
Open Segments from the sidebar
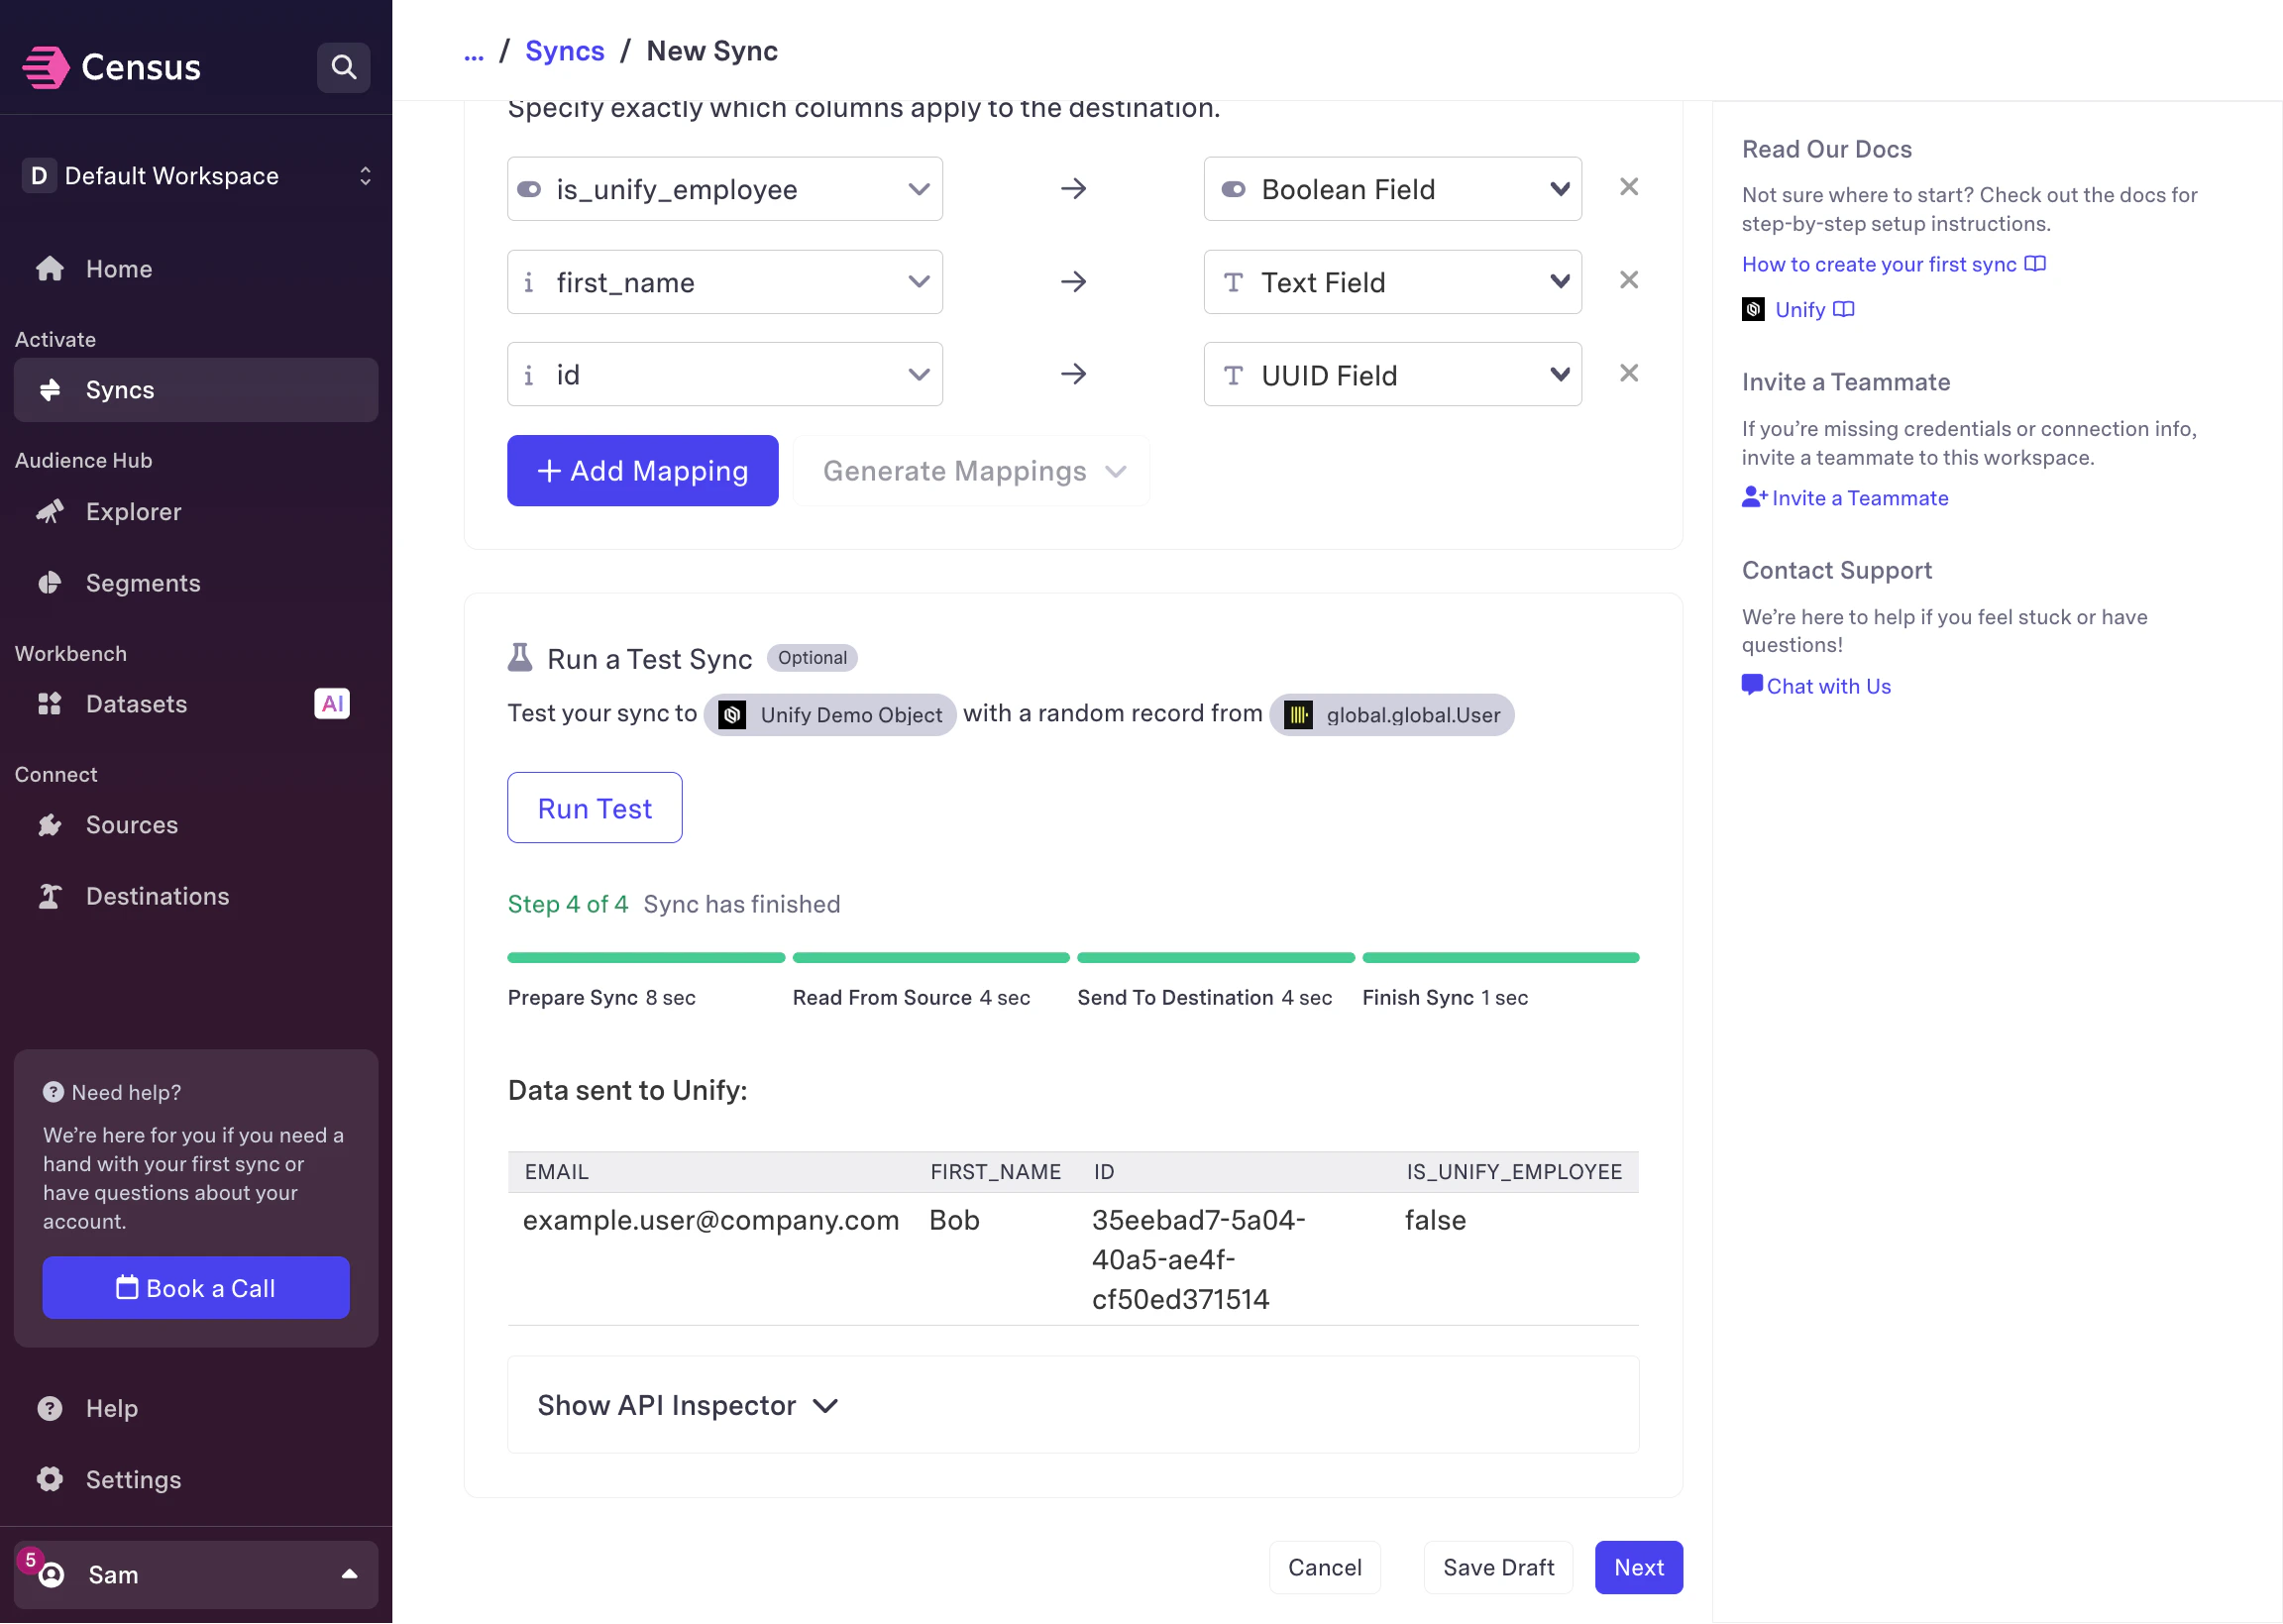pos(143,583)
